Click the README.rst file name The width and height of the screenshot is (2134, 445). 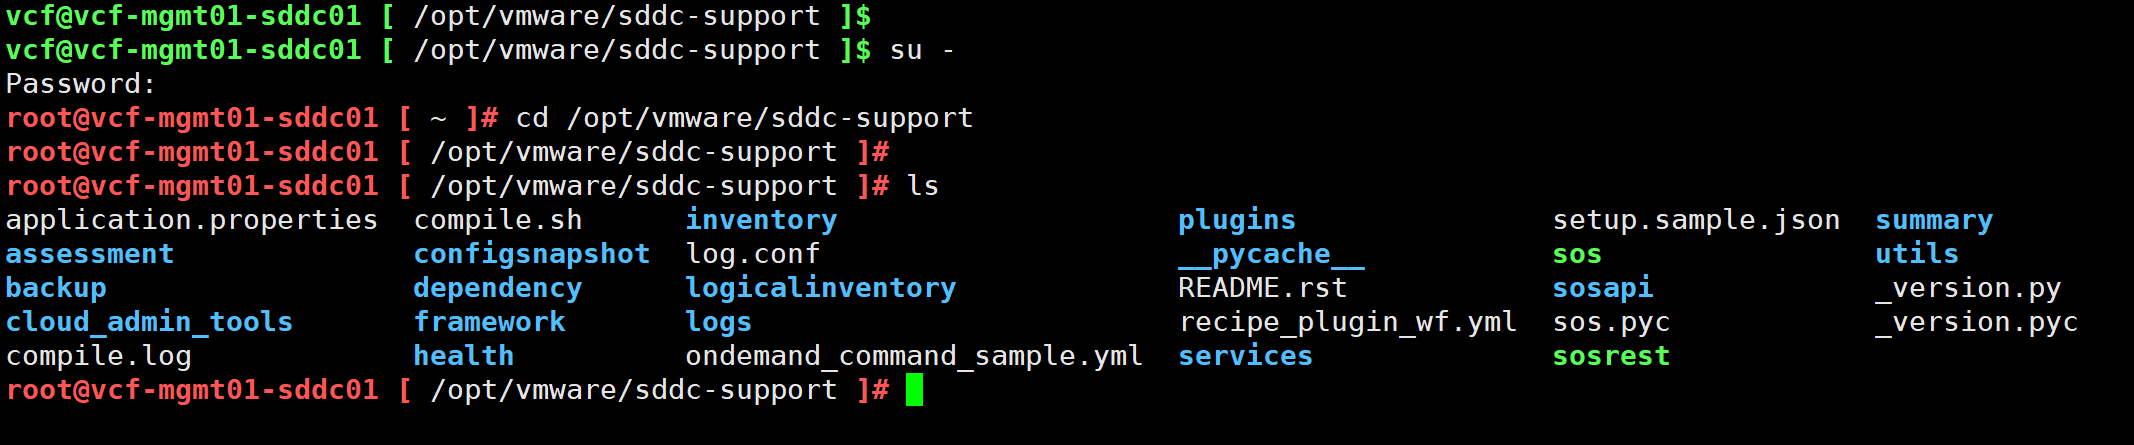(1262, 288)
